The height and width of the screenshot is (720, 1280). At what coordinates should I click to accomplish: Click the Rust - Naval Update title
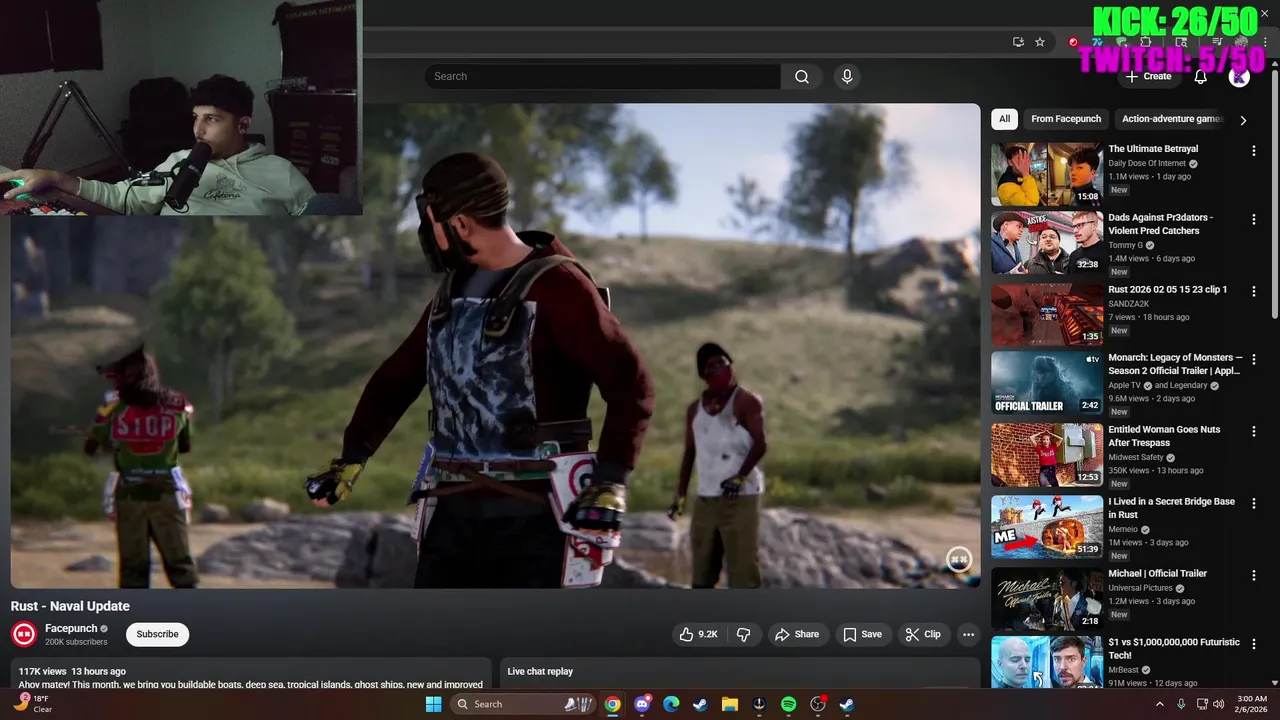(70, 606)
